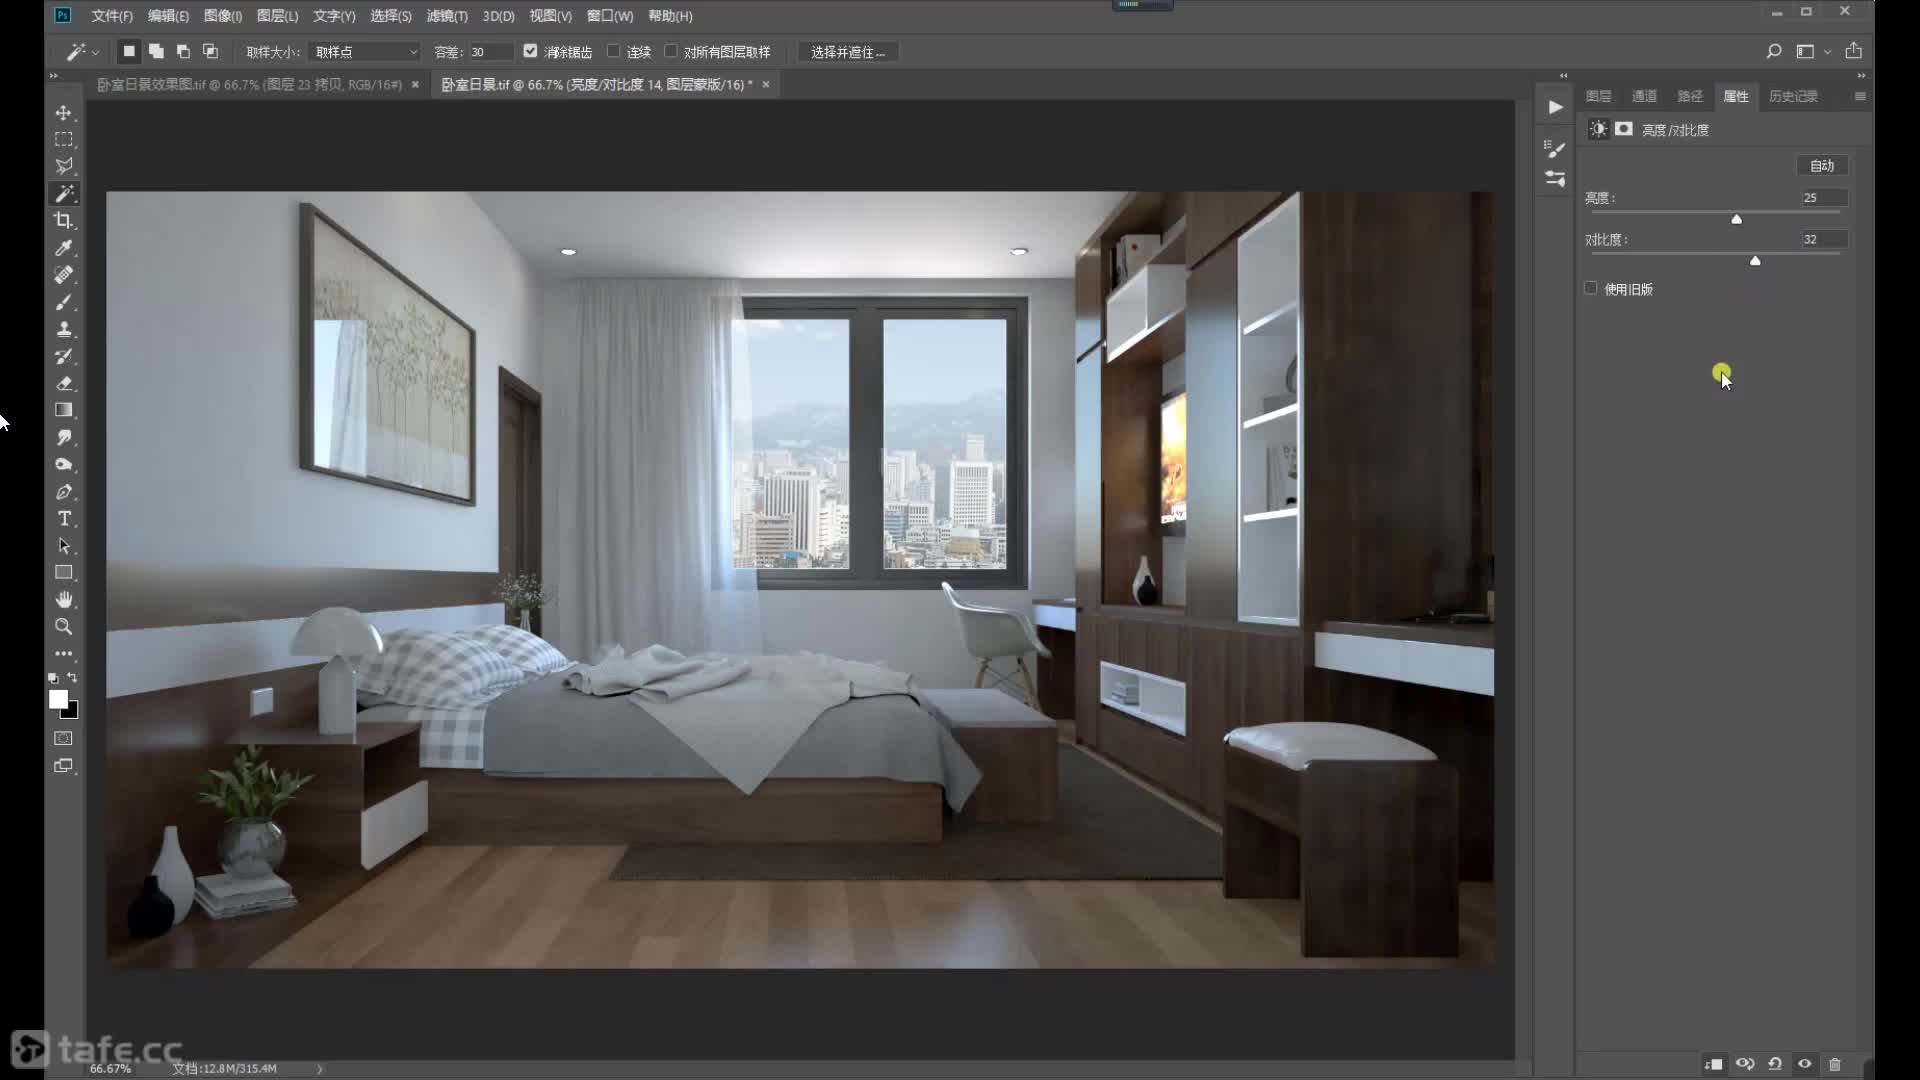View previous state button in properties
Viewport: 1920px width, 1080px height.
(1745, 1064)
